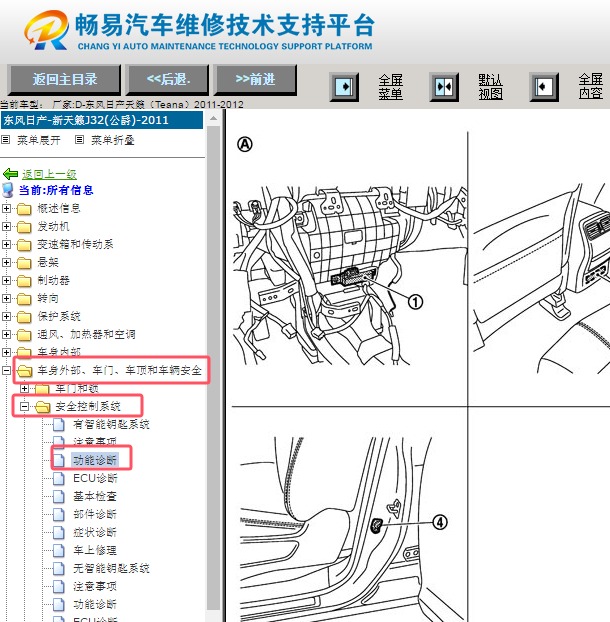Open the 基本检查 tree entry
This screenshot has width=610, height=622.
pyautogui.click(x=95, y=496)
